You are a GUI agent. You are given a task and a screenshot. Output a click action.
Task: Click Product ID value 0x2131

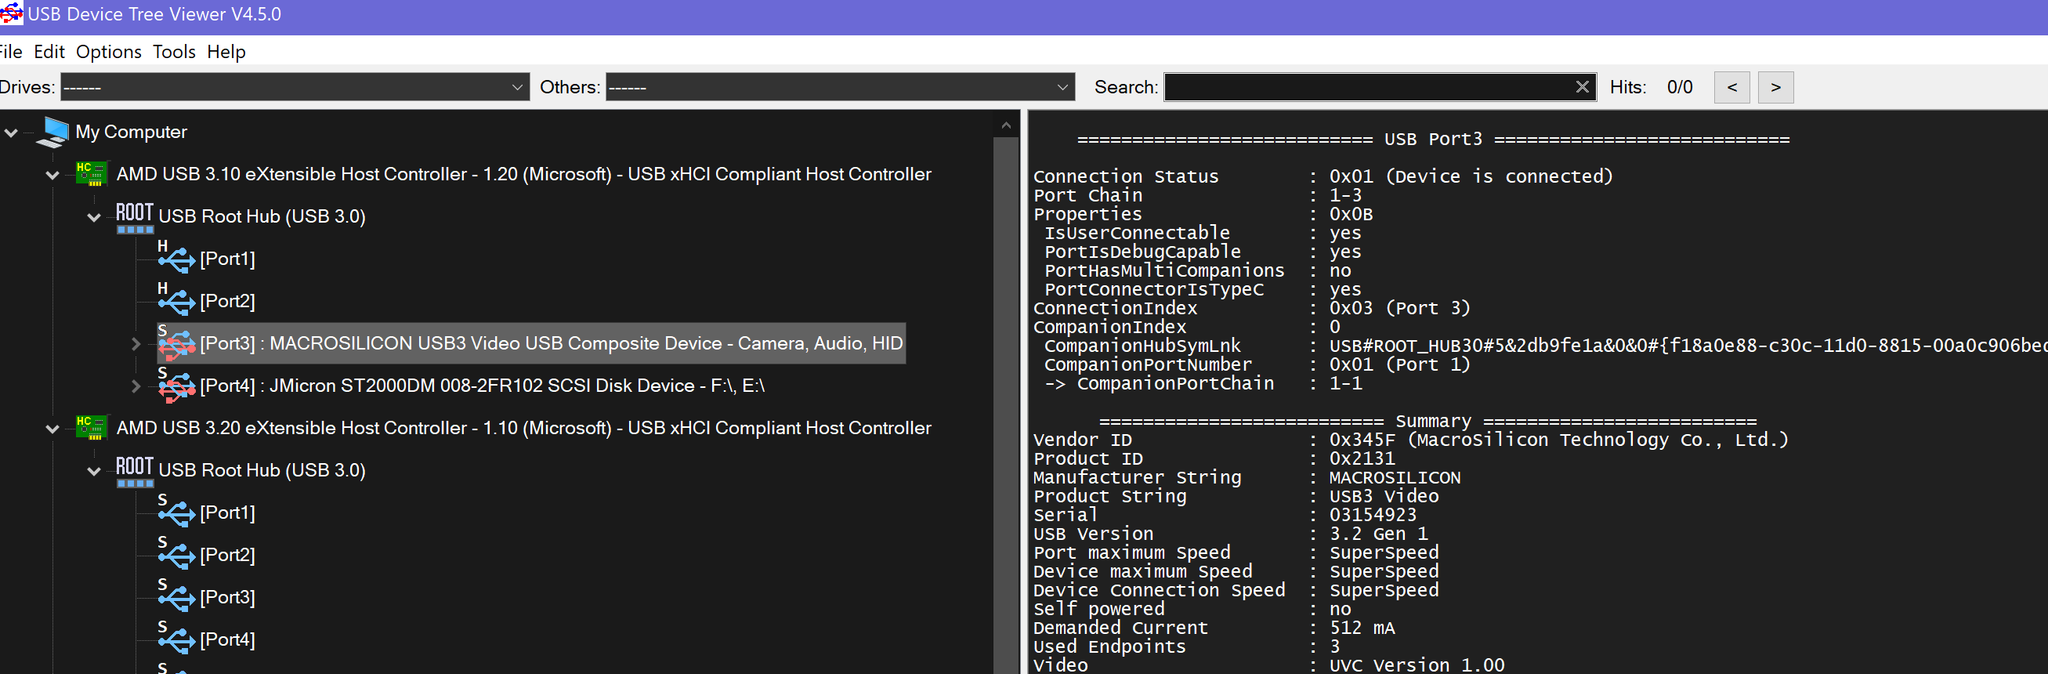point(1361,458)
